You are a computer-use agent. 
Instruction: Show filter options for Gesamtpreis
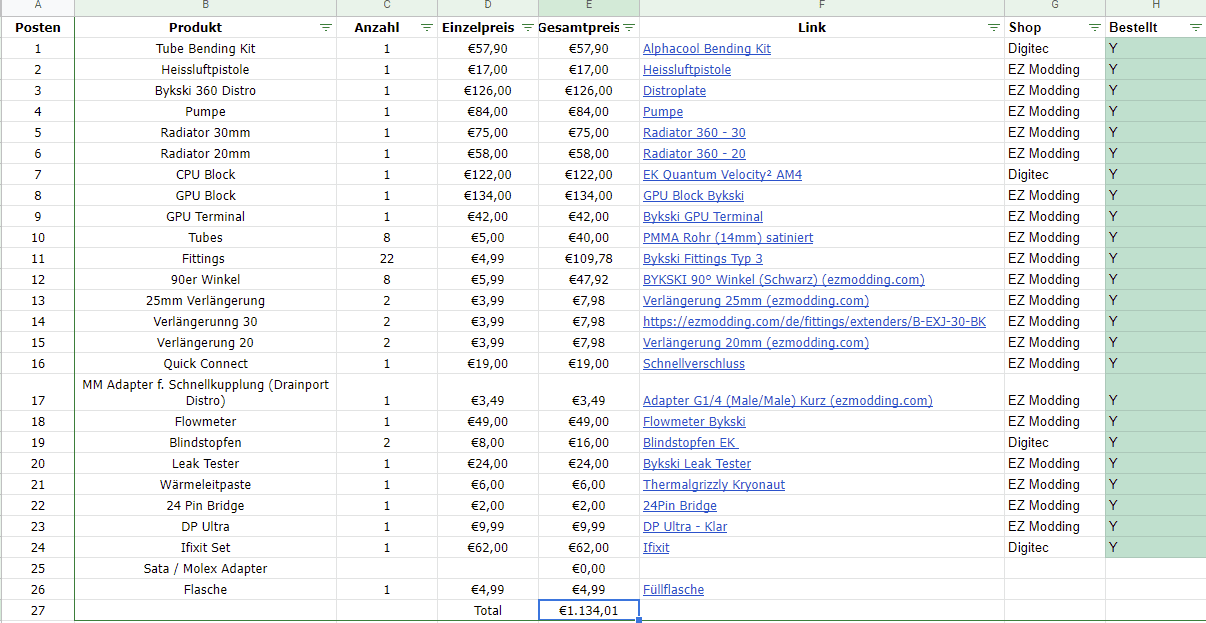click(629, 28)
